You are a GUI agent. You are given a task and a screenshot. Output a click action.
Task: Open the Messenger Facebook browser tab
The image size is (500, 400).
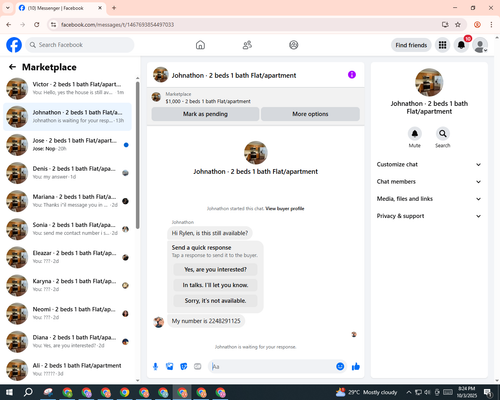tap(60, 8)
